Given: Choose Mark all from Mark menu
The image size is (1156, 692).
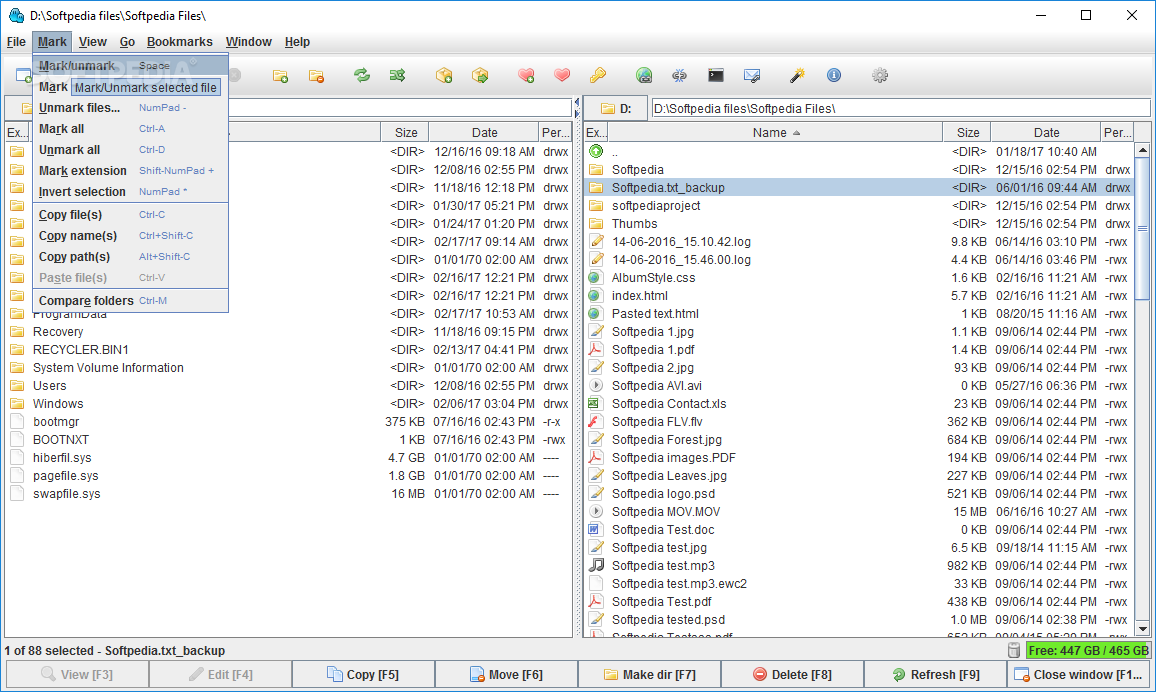Looking at the screenshot, I should tap(130, 129).
